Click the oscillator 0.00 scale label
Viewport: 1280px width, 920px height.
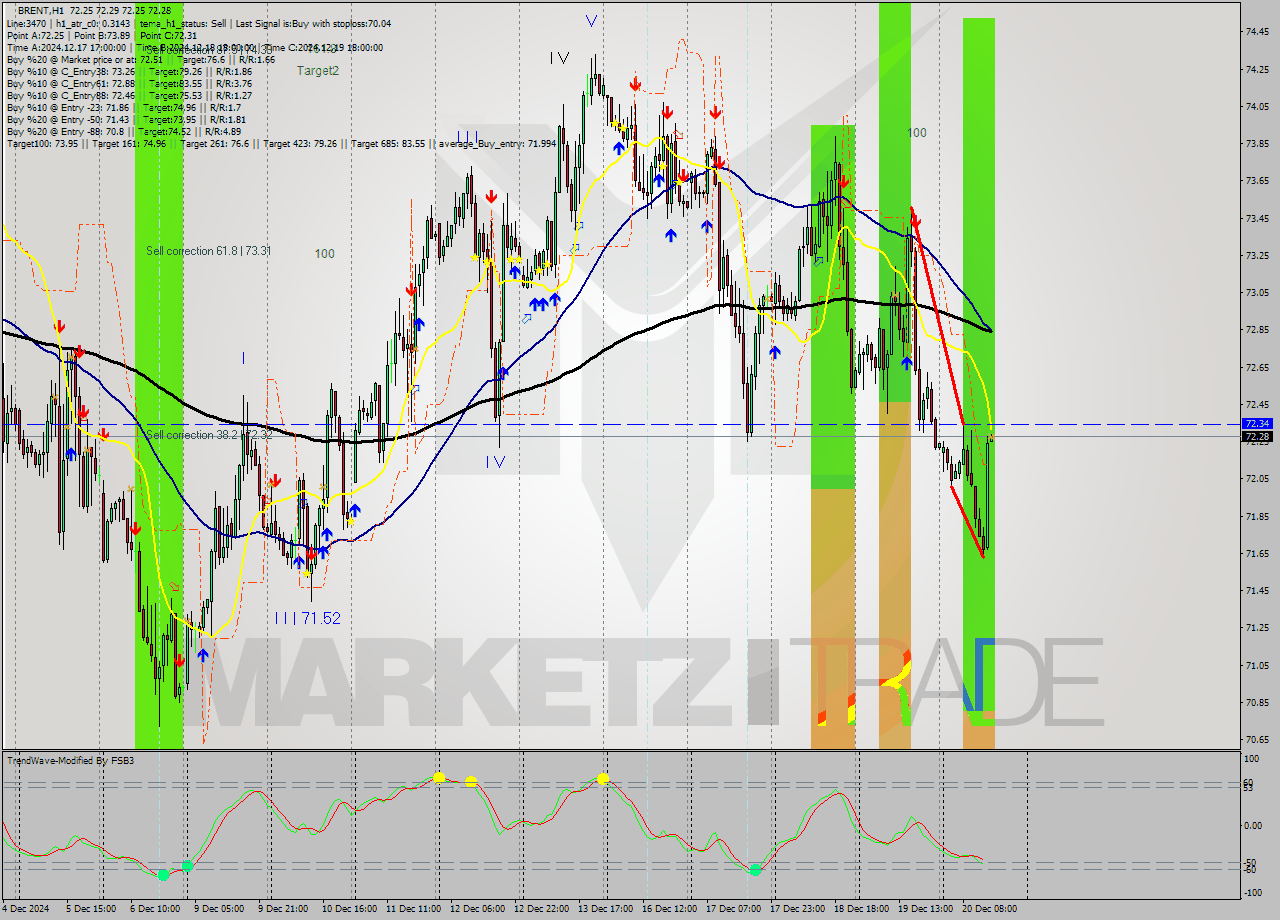1254,826
